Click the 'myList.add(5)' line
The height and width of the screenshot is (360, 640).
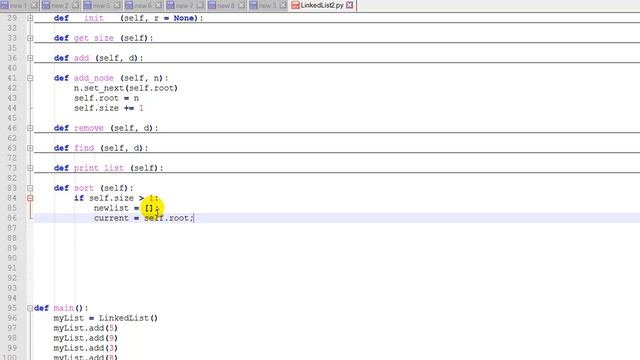tap(86, 328)
